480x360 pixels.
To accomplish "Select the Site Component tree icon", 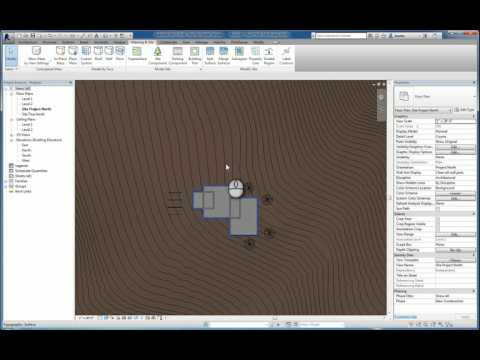I will [x=157, y=51].
